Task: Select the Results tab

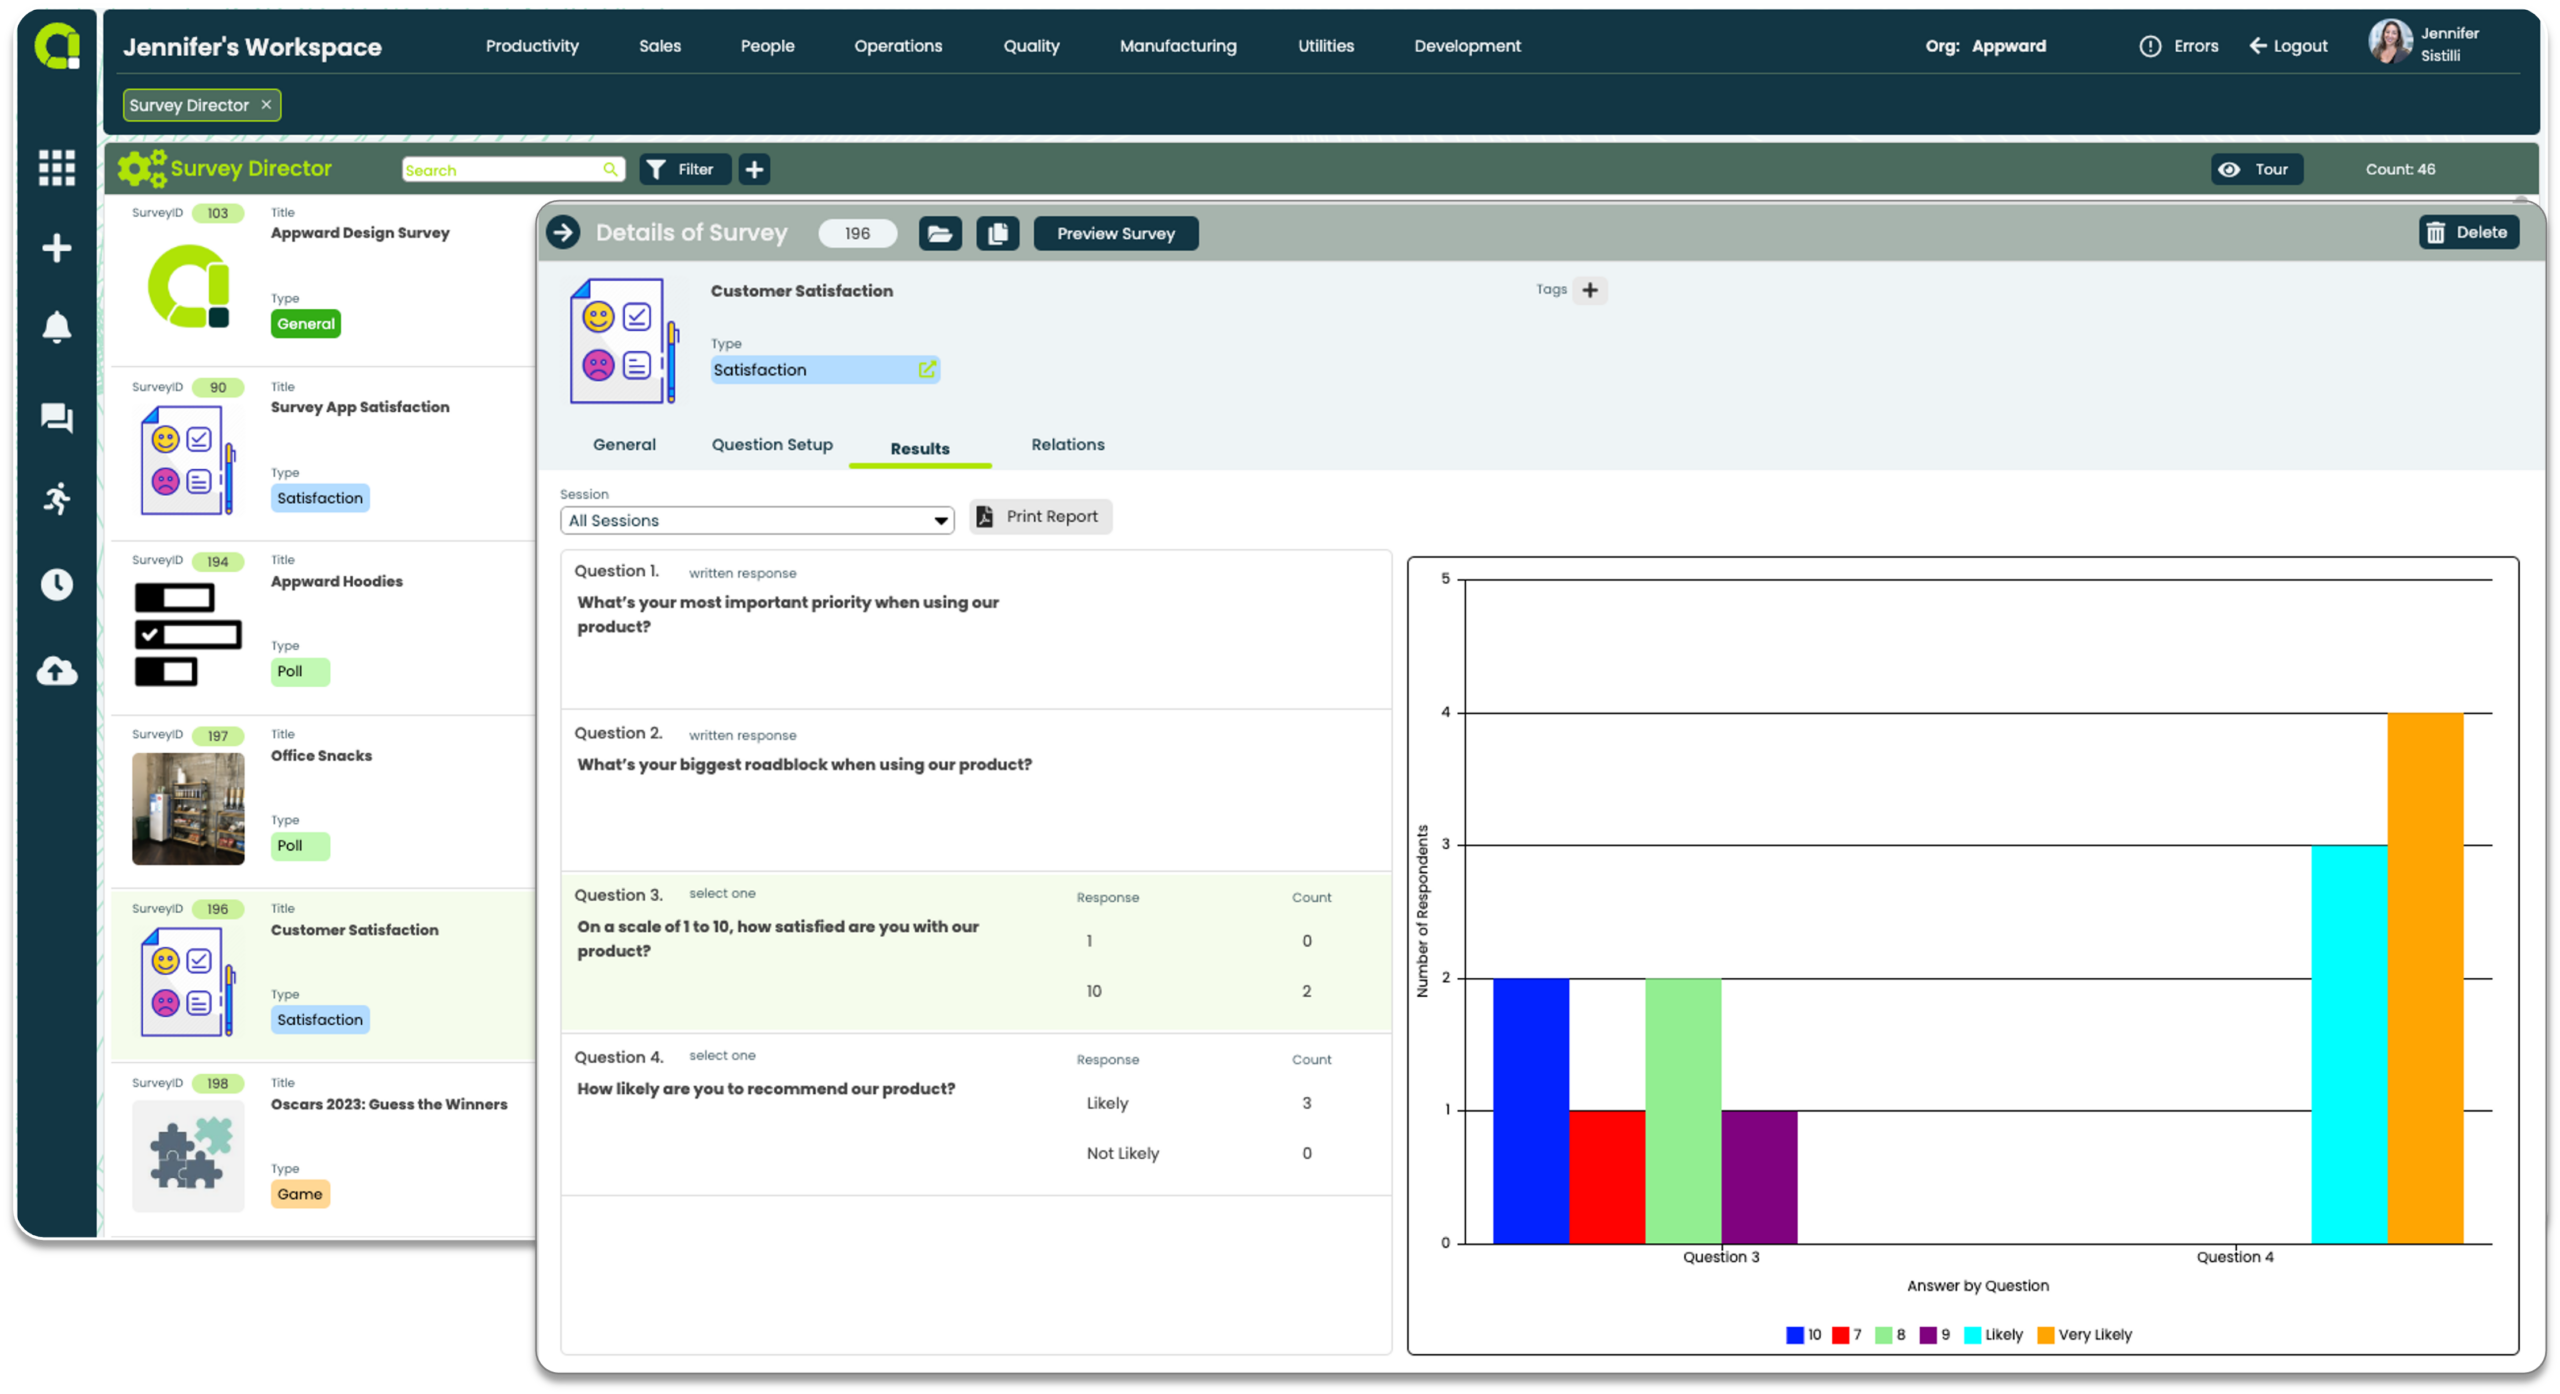Action: pos(920,449)
